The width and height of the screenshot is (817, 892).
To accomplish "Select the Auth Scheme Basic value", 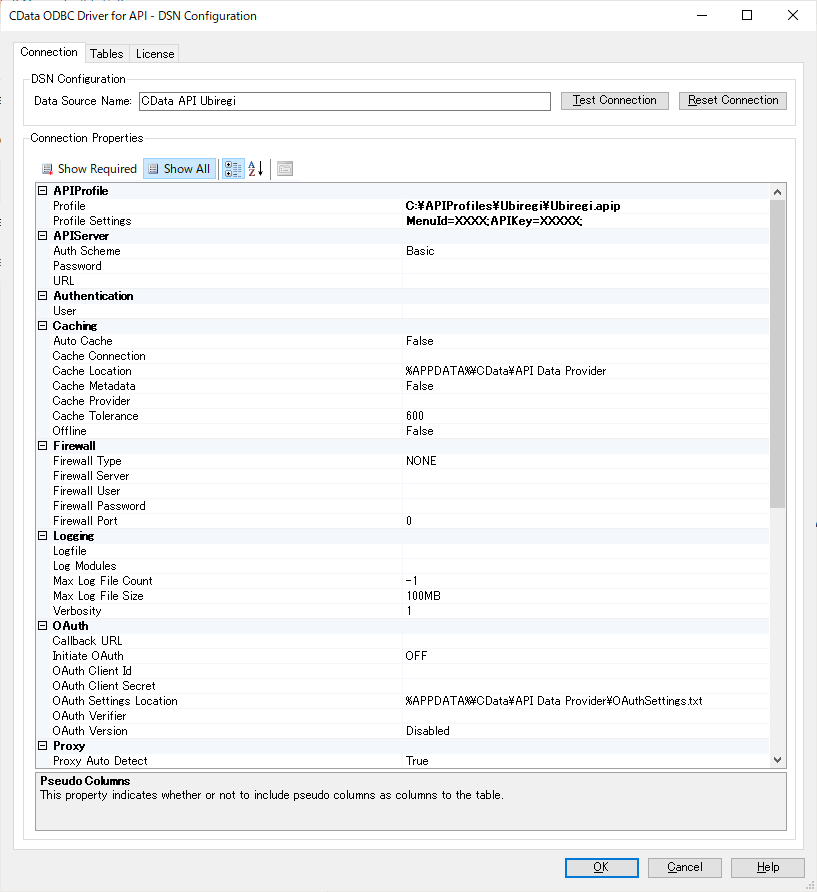I will (420, 251).
